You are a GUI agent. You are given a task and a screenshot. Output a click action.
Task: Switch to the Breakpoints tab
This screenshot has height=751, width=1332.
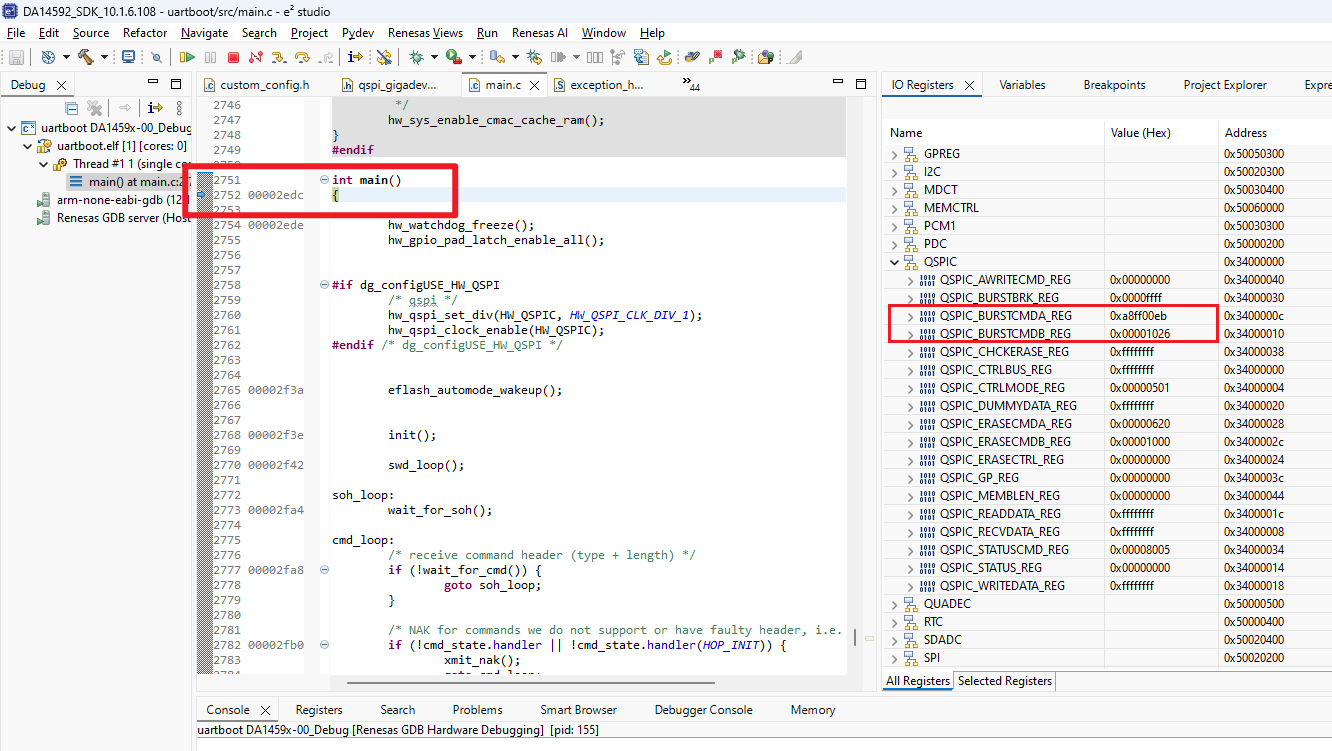pos(1114,85)
